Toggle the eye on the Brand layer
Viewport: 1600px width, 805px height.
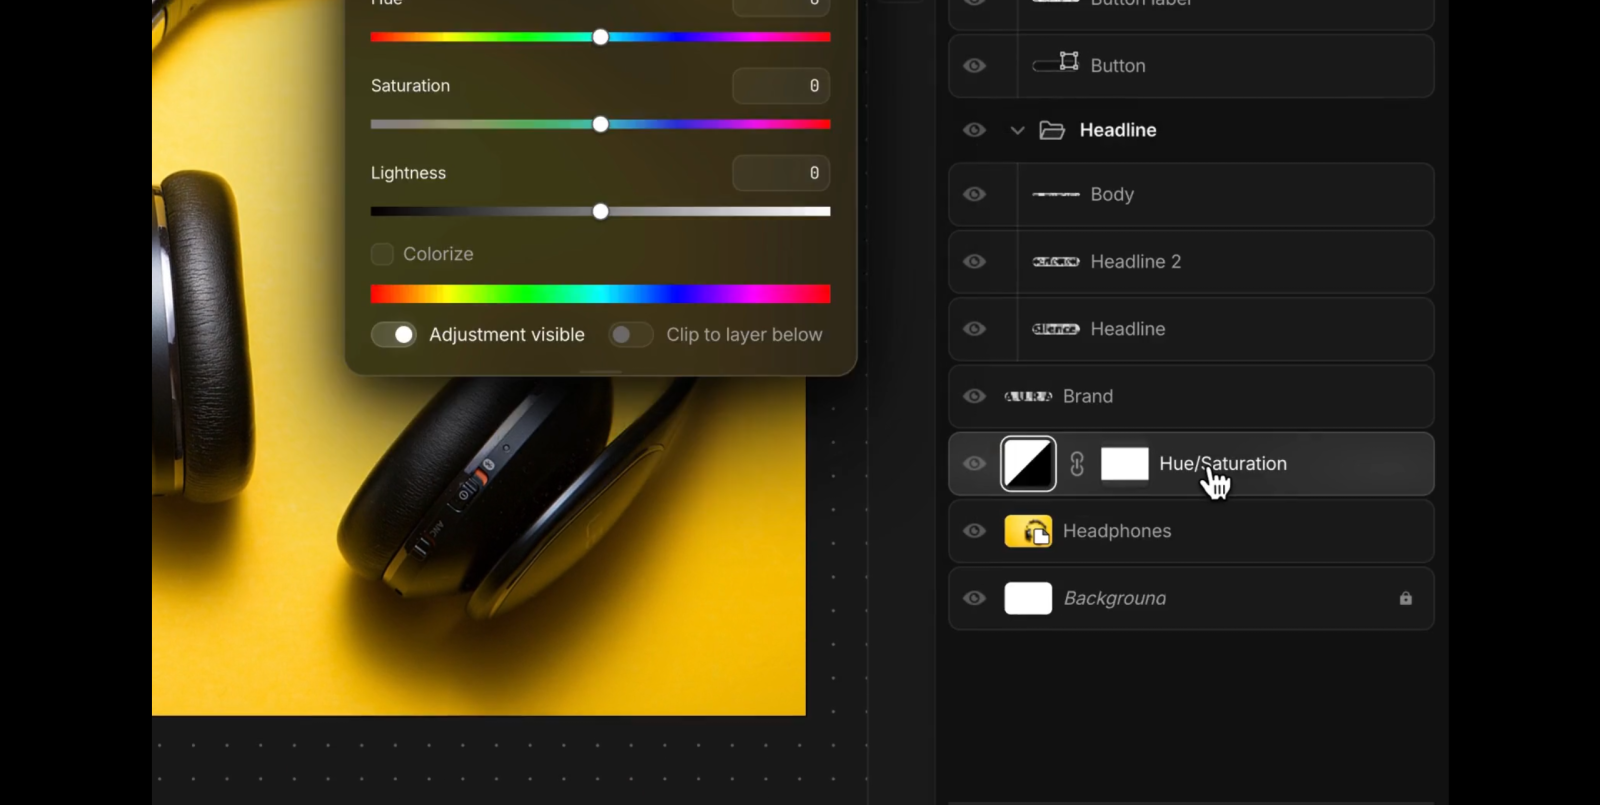click(x=974, y=396)
